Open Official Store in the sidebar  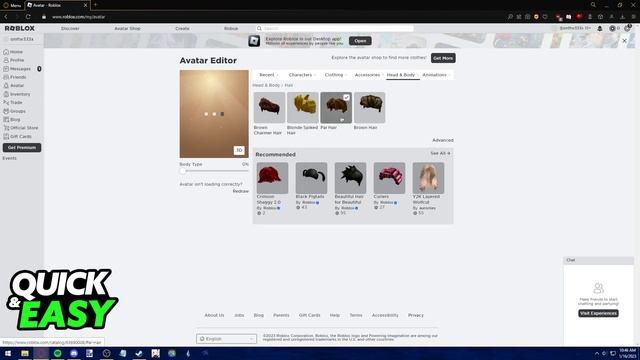click(20, 128)
